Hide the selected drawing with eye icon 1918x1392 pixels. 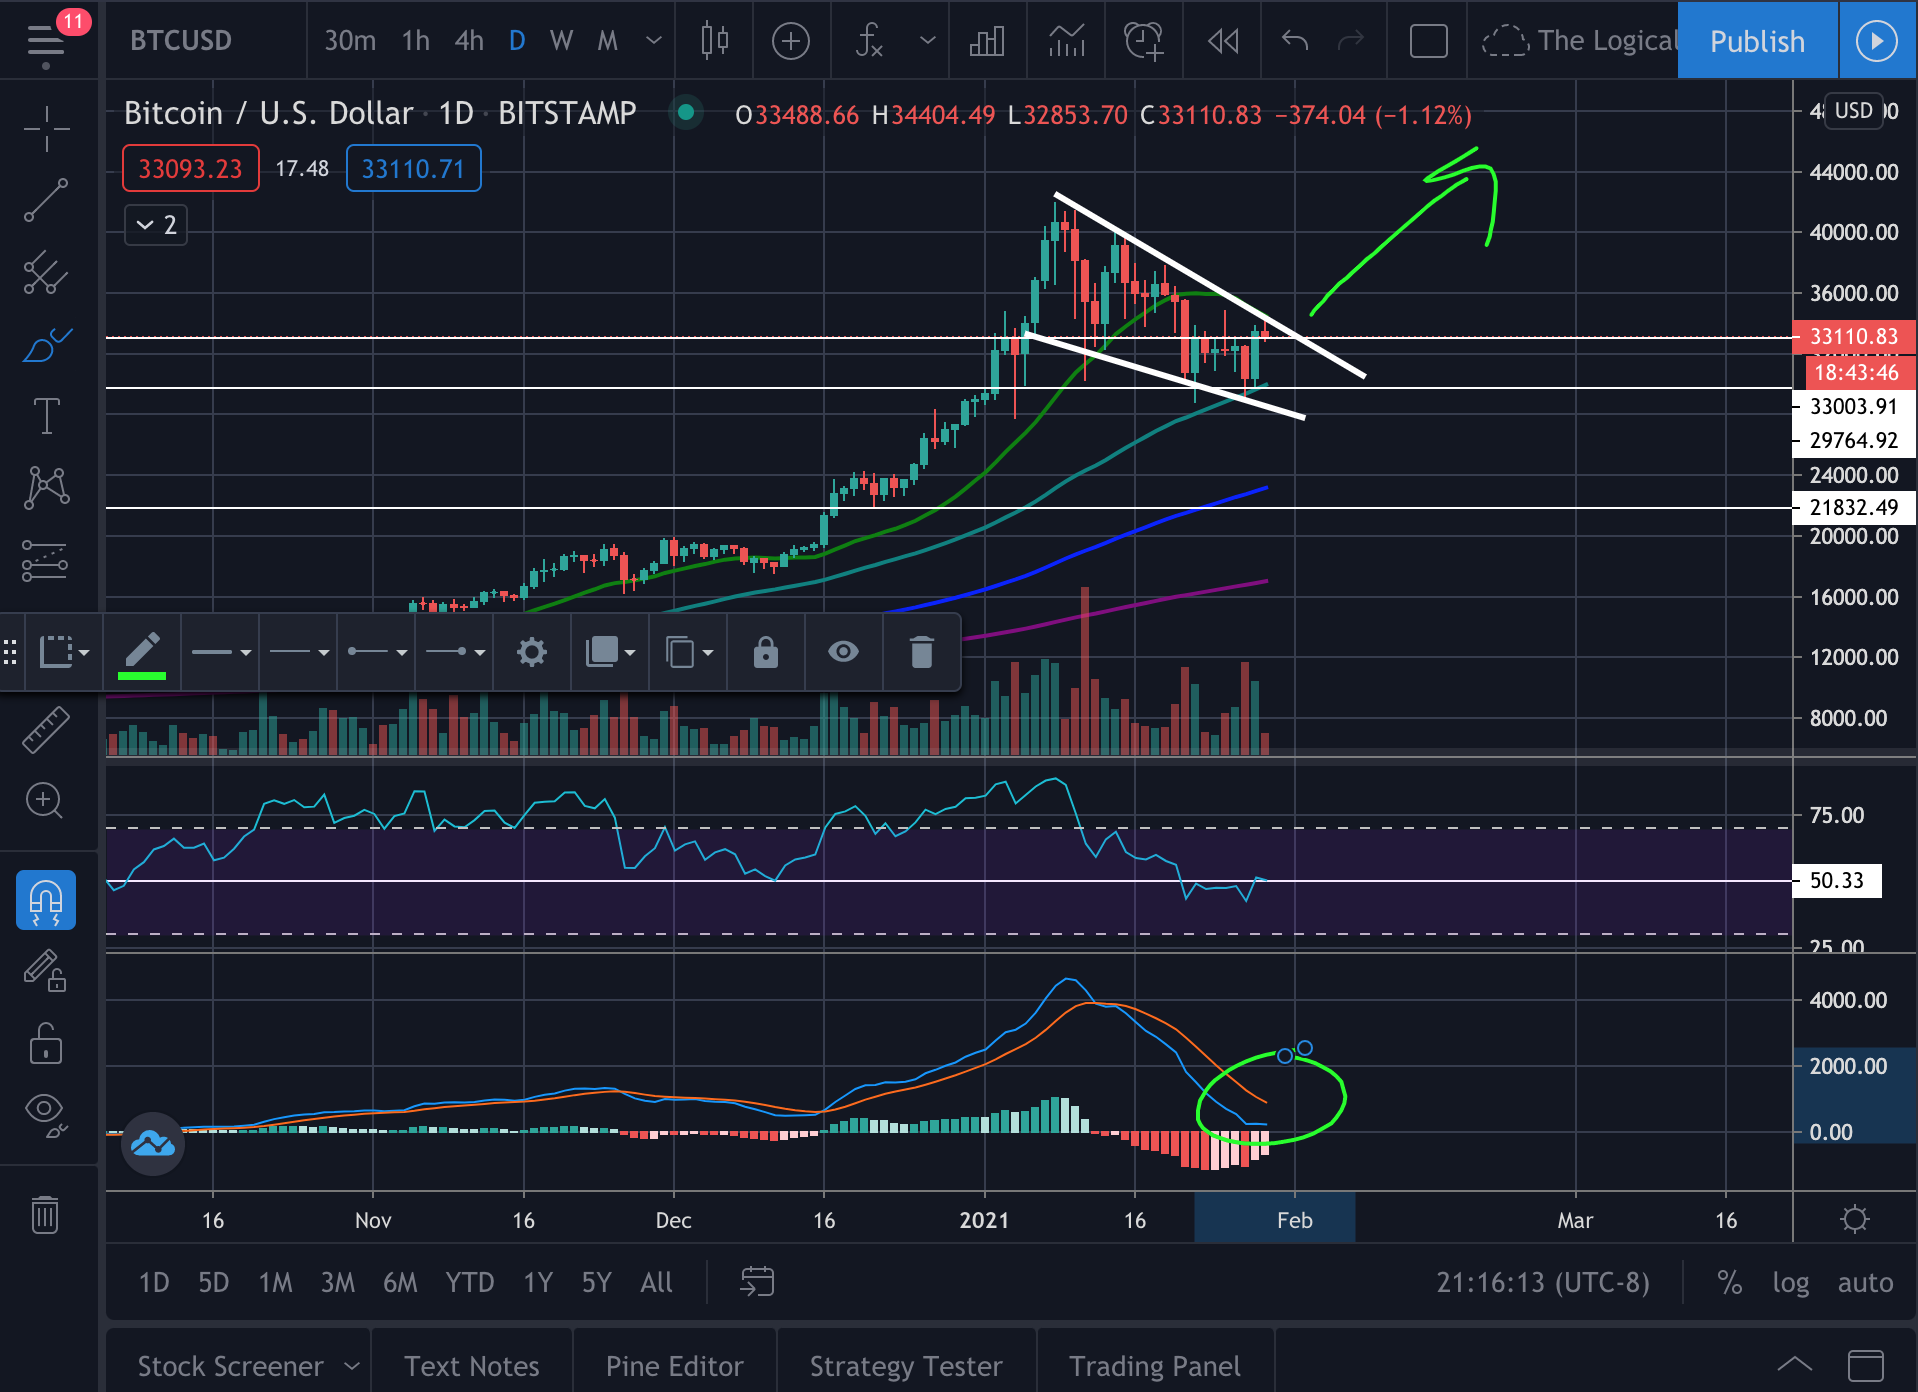click(x=844, y=652)
